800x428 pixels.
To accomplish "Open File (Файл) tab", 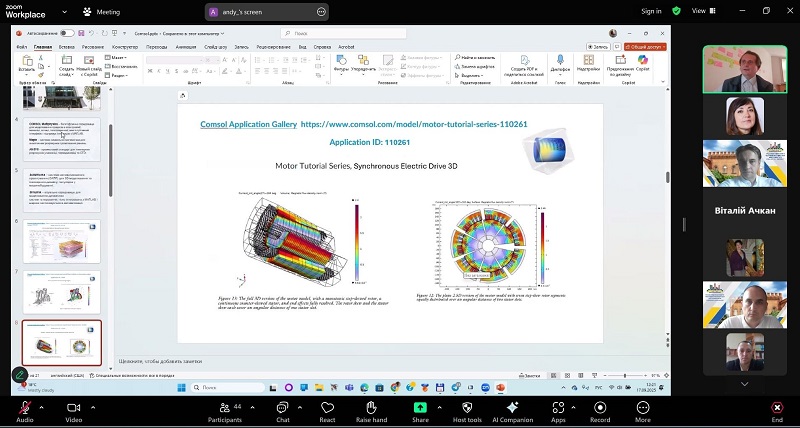I will (x=21, y=47).
